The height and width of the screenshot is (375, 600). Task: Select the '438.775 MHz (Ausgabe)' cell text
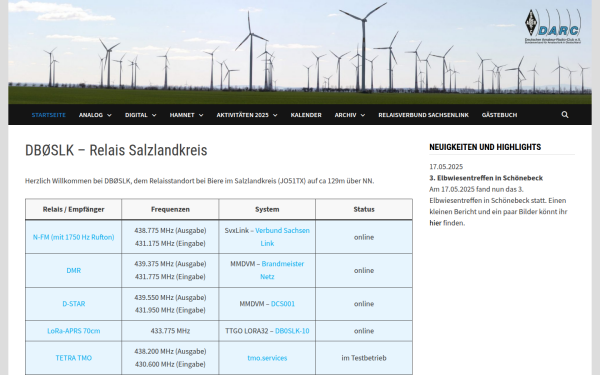(x=170, y=230)
